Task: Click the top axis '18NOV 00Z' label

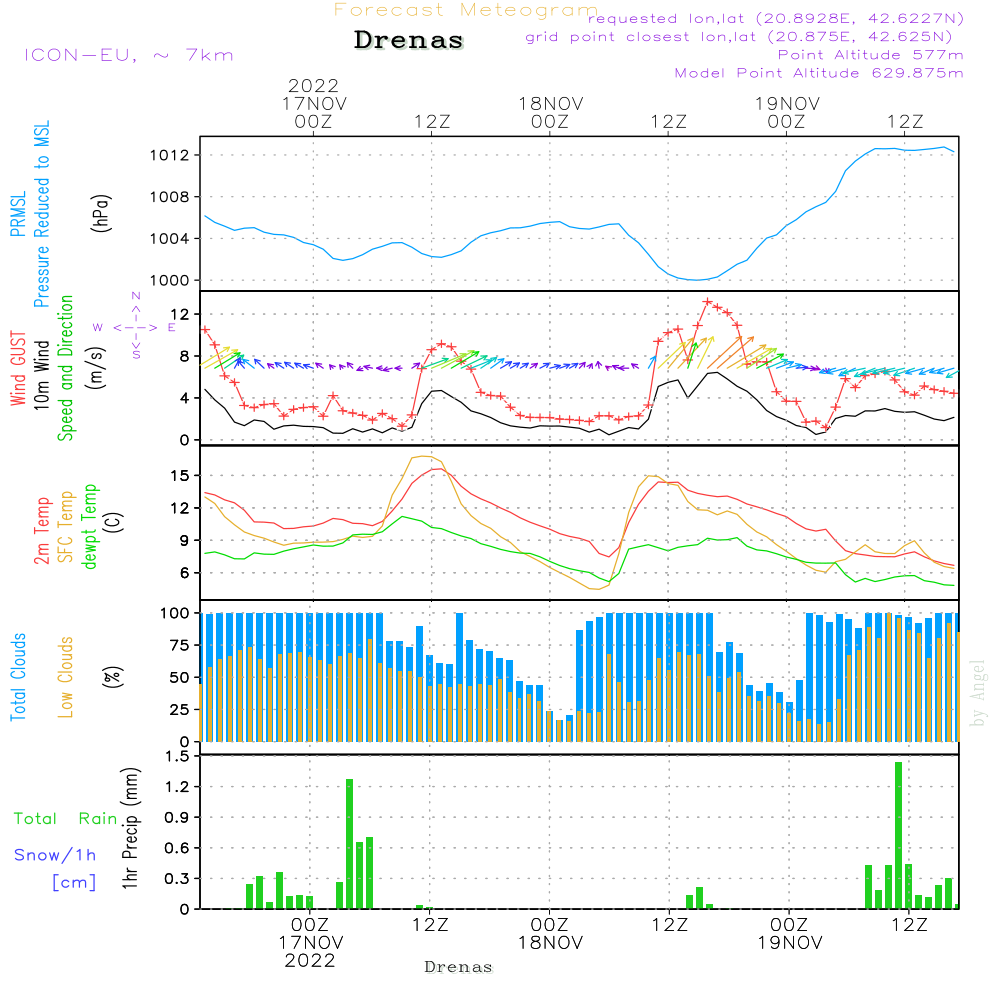Action: tap(550, 112)
